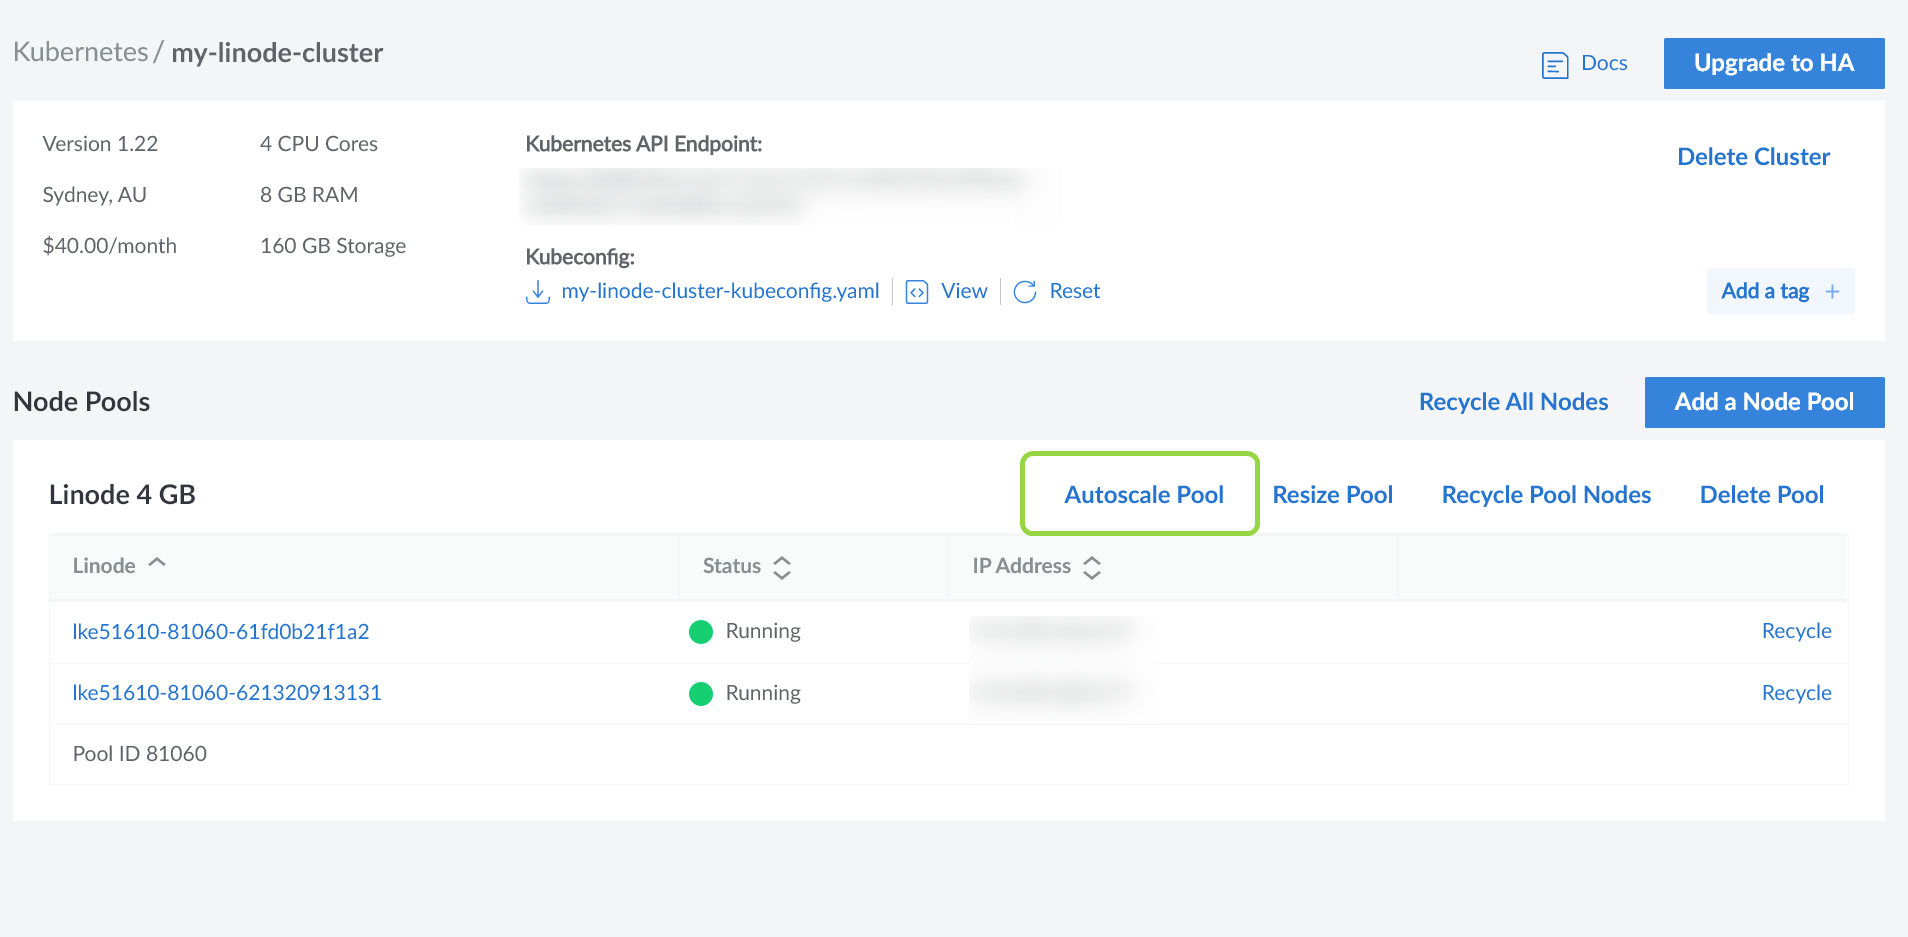
Task: Click Sydney, AU region text
Action: [x=94, y=195]
